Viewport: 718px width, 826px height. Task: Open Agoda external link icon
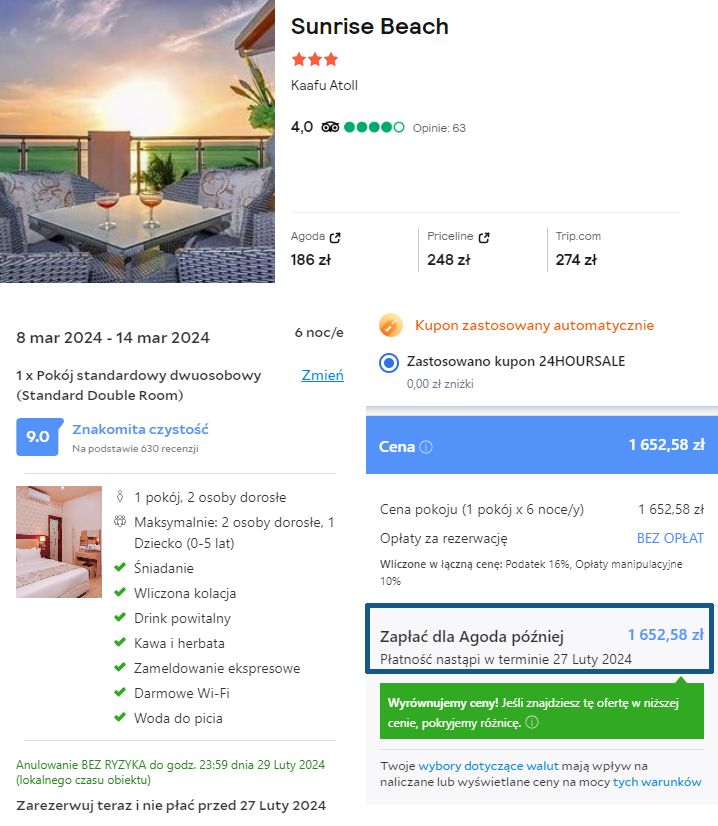pos(335,237)
